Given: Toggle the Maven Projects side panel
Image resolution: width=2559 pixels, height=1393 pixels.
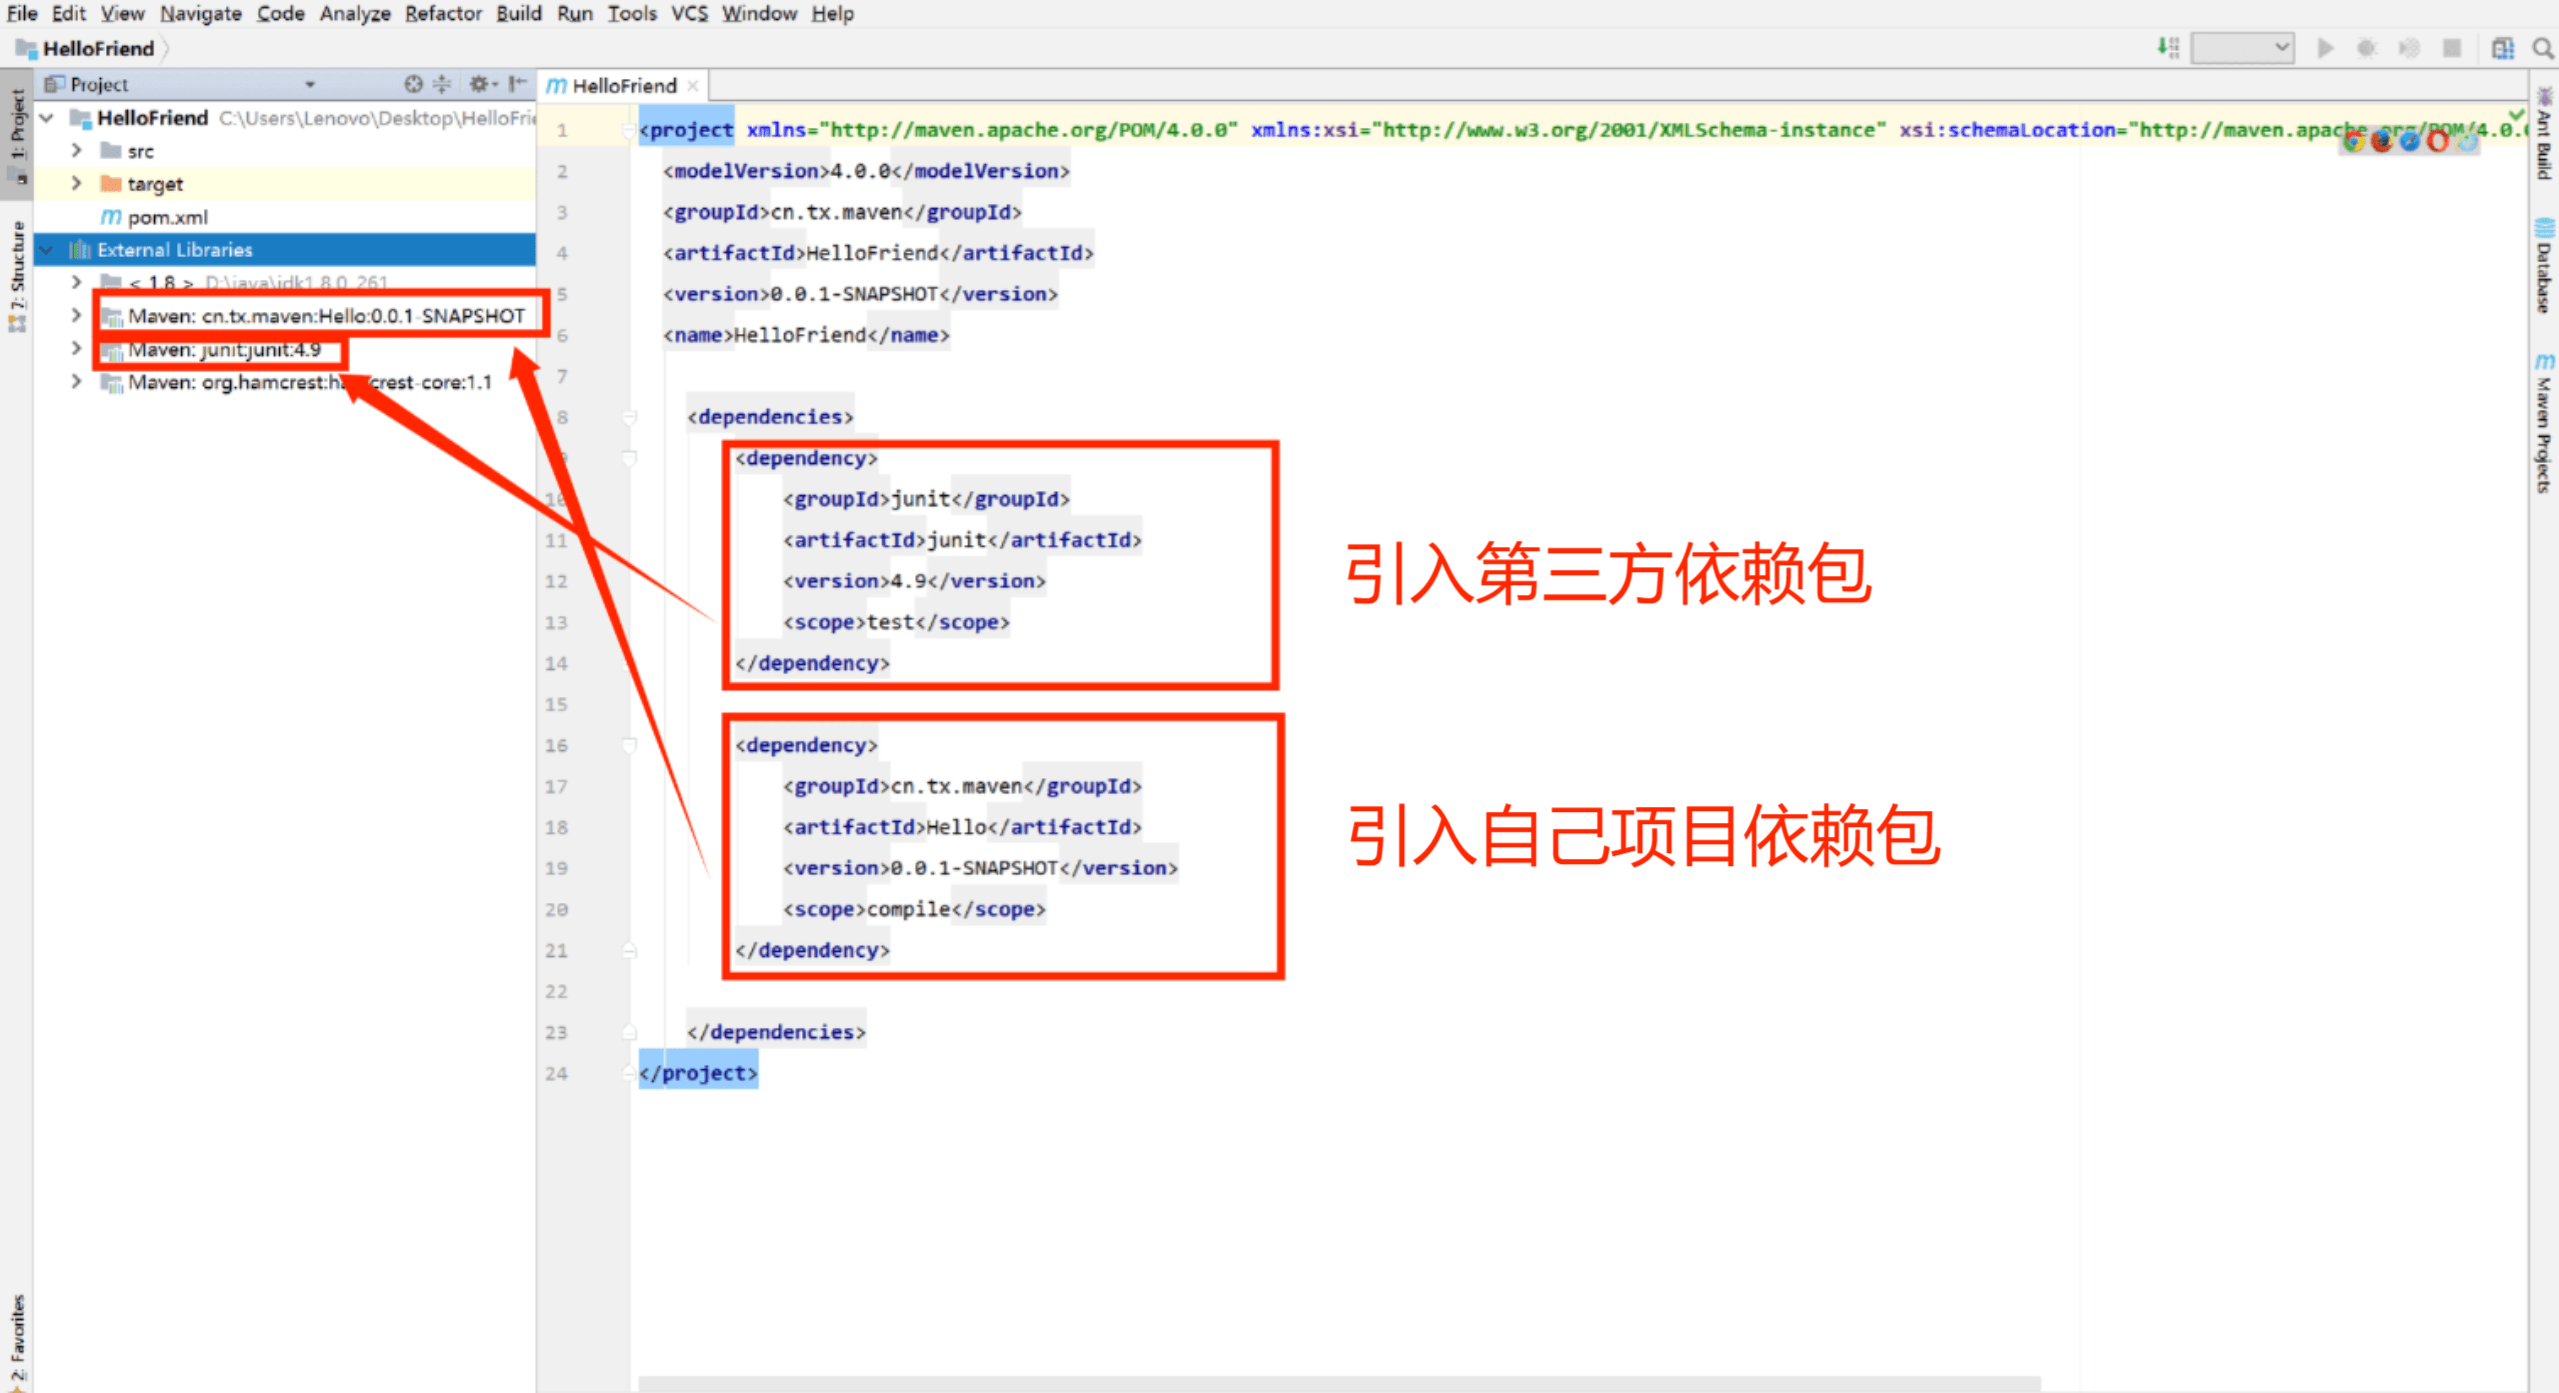Looking at the screenshot, I should [x=2544, y=425].
